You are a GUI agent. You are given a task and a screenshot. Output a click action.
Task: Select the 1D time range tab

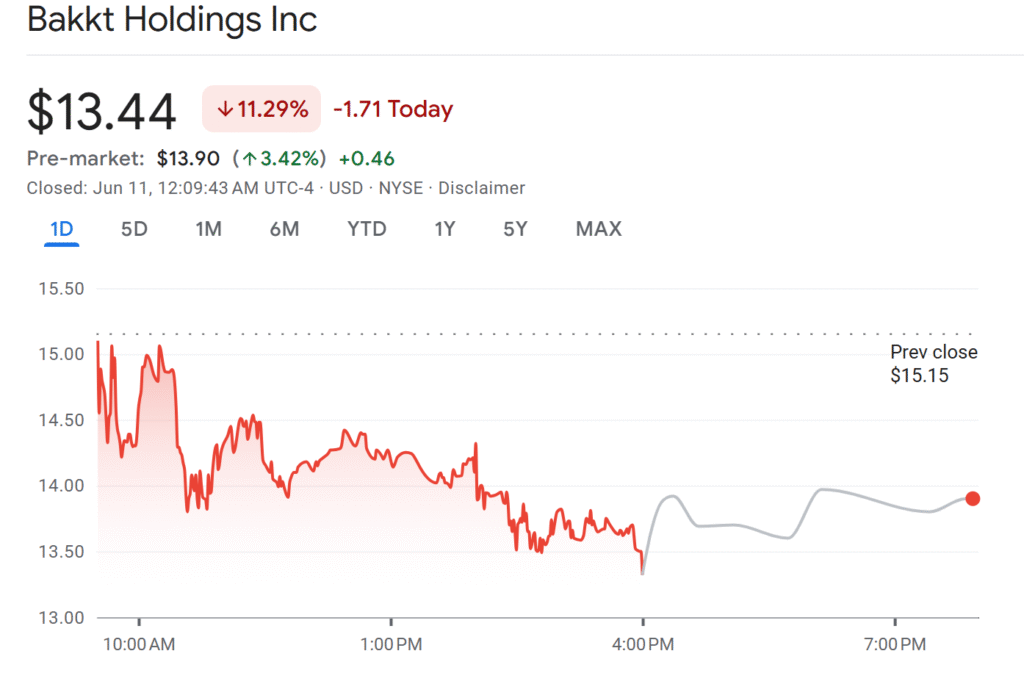(62, 229)
